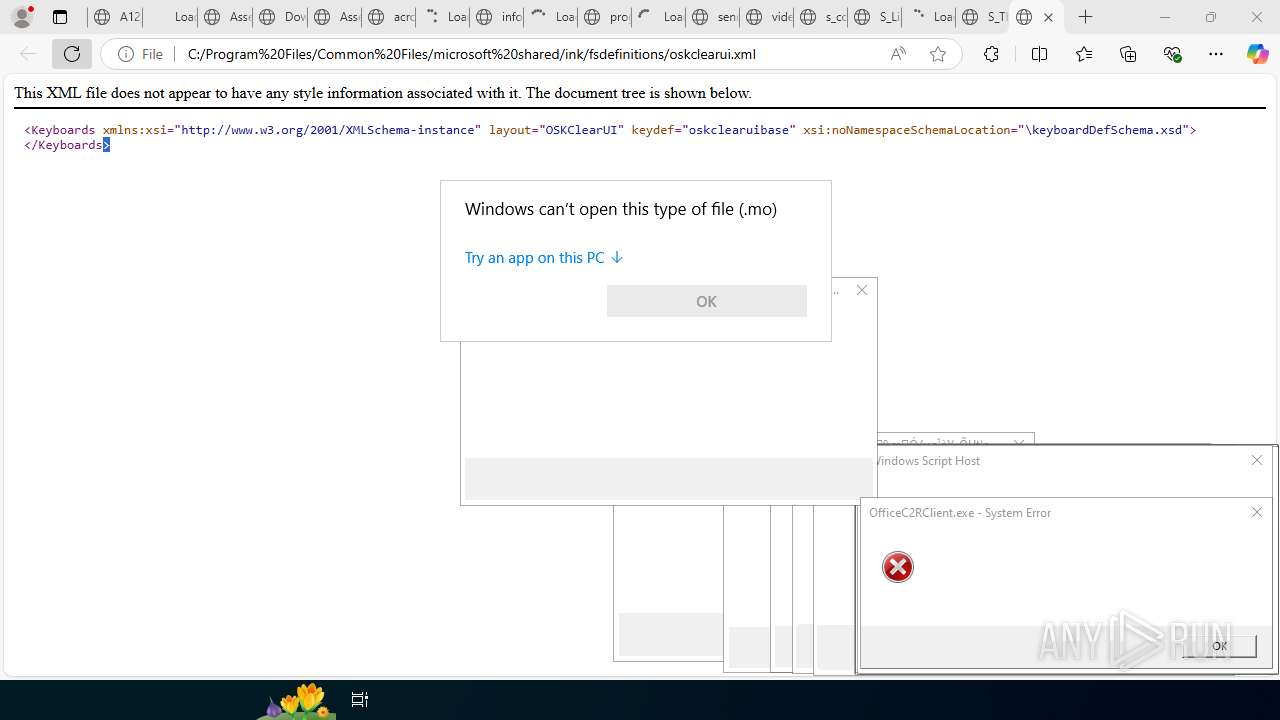Refresh the current page
Screen dimensions: 1280x720
[72, 54]
